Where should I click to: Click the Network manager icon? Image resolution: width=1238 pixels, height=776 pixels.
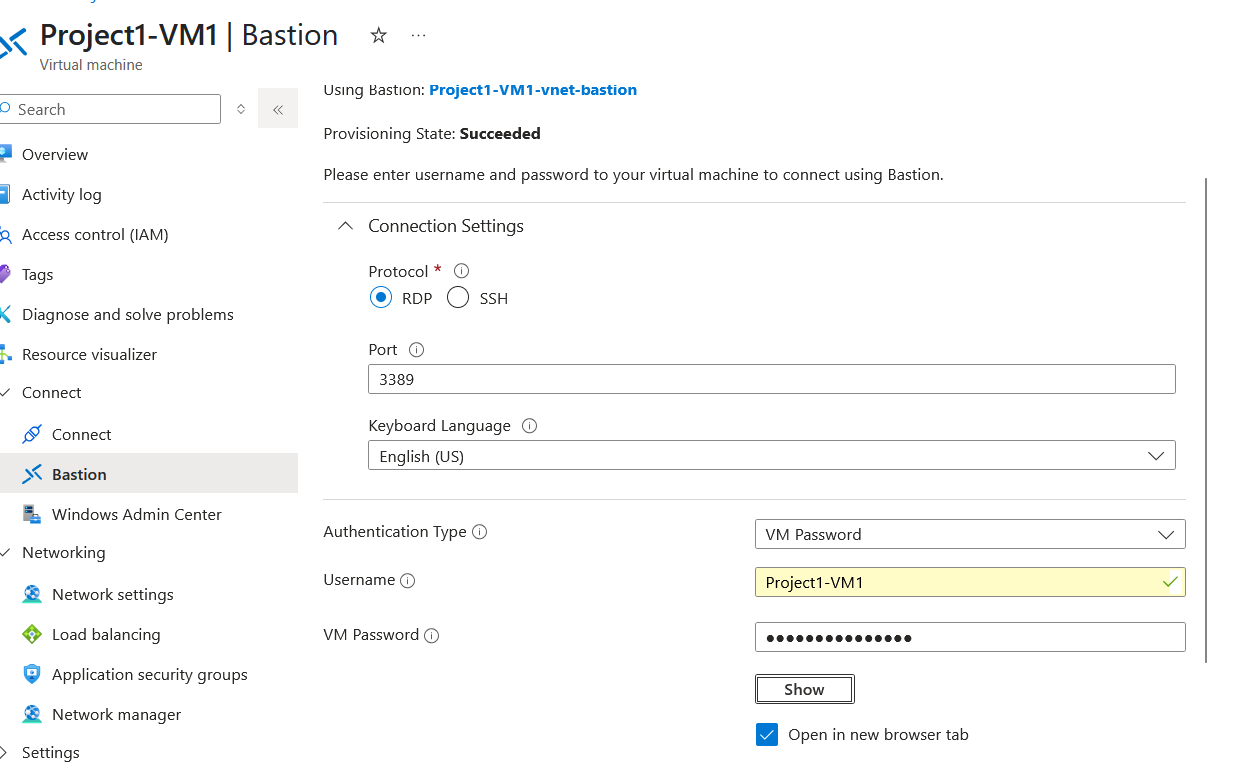click(x=32, y=714)
